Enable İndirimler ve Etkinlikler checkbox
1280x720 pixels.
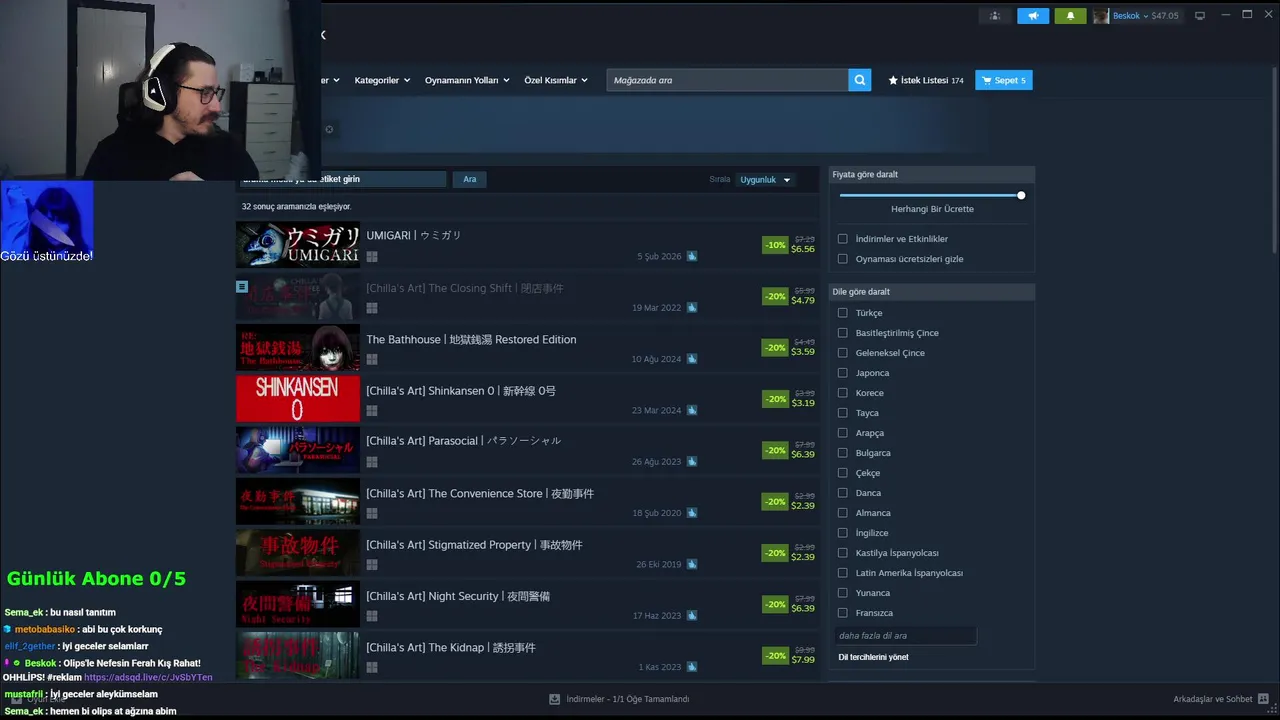point(843,239)
